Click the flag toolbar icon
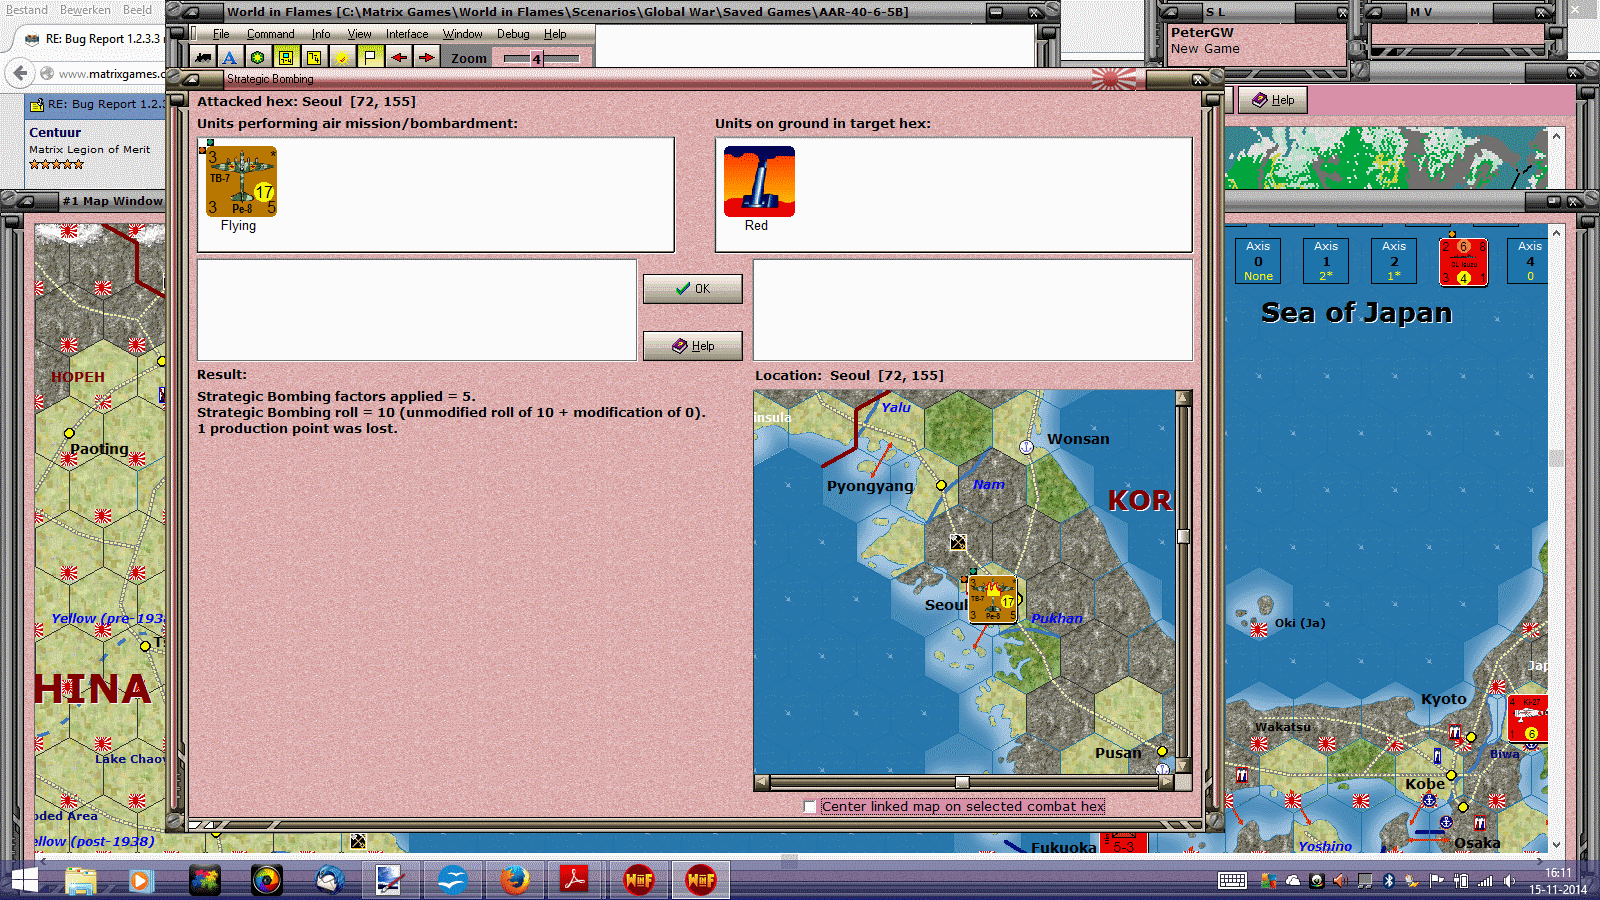Screen dimensions: 1600x900 click(370, 58)
